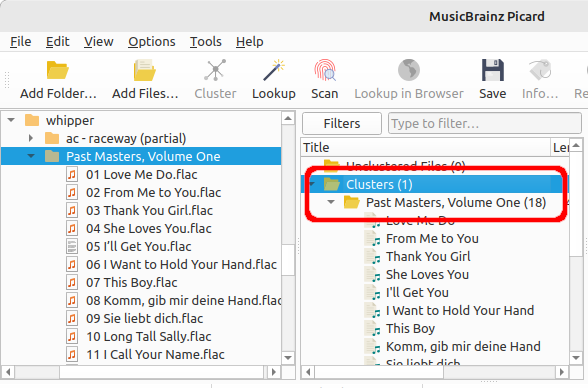Click file browser vertical scroll down arrow
The width and height of the screenshot is (588, 388).
(x=288, y=358)
